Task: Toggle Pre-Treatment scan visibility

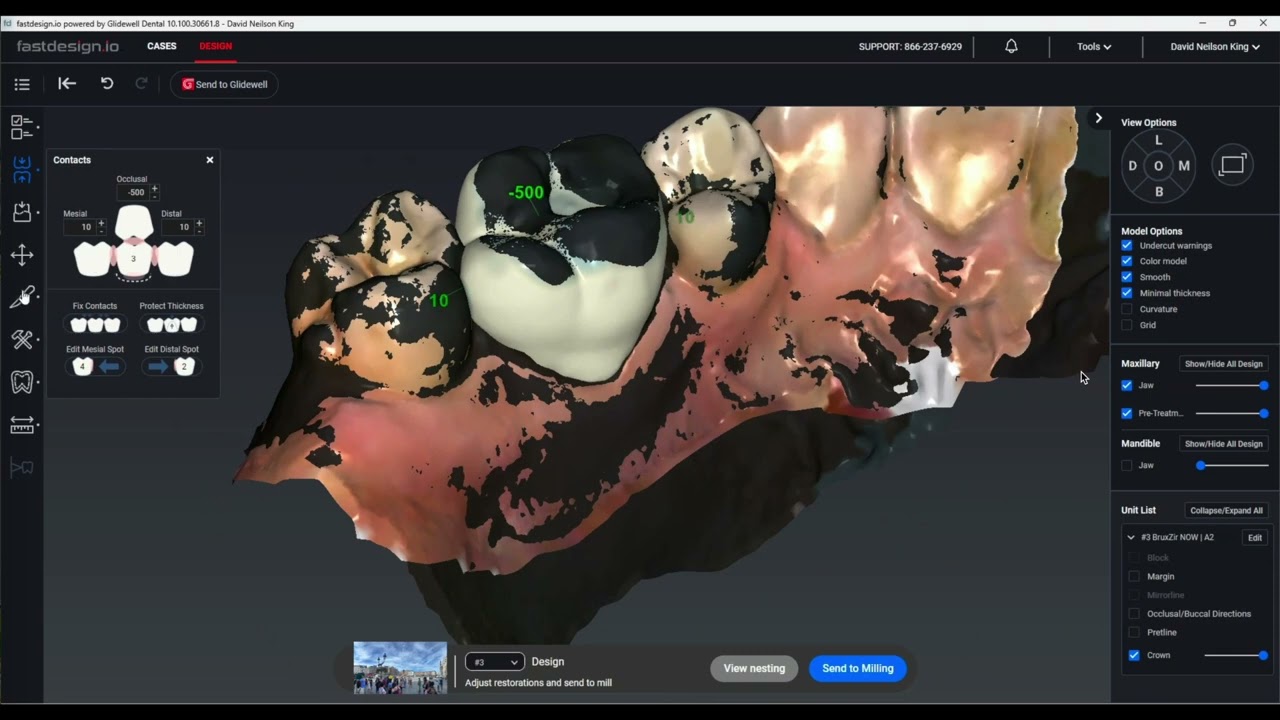Action: (1127, 413)
